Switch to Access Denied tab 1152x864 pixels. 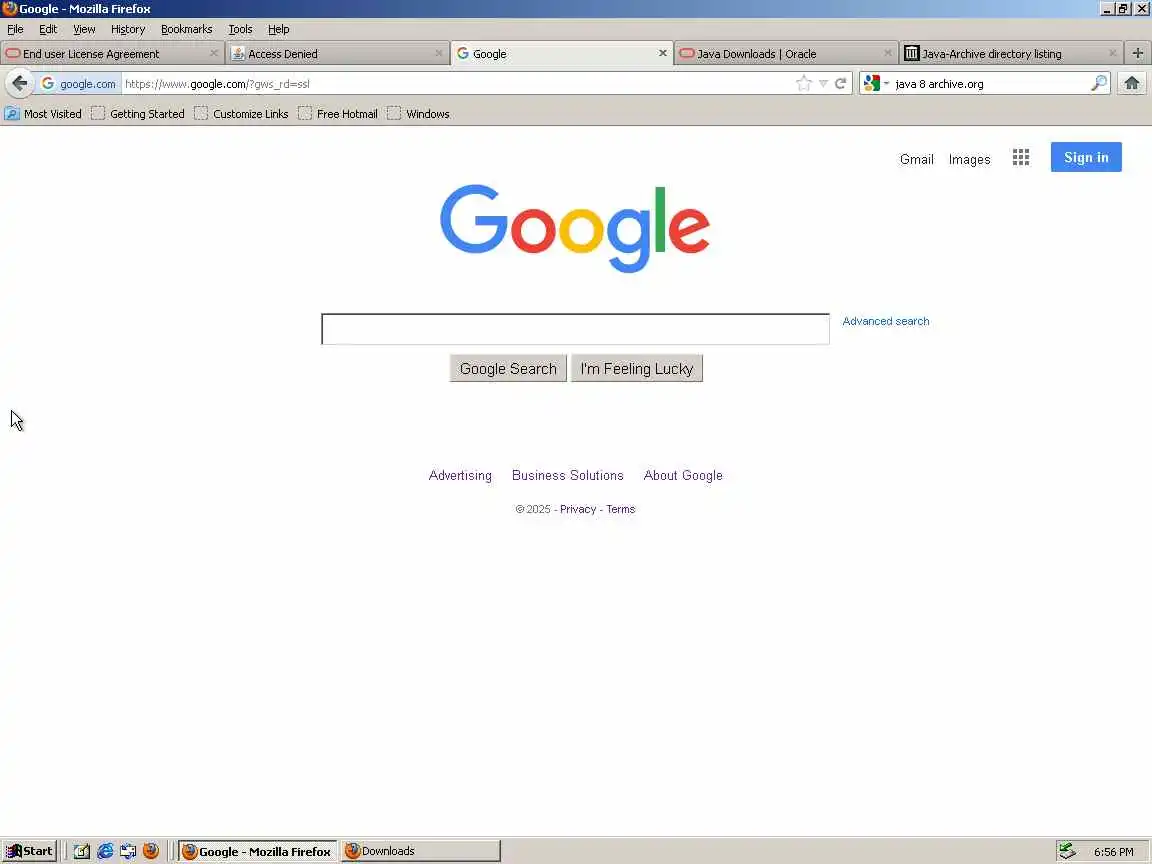(337, 53)
